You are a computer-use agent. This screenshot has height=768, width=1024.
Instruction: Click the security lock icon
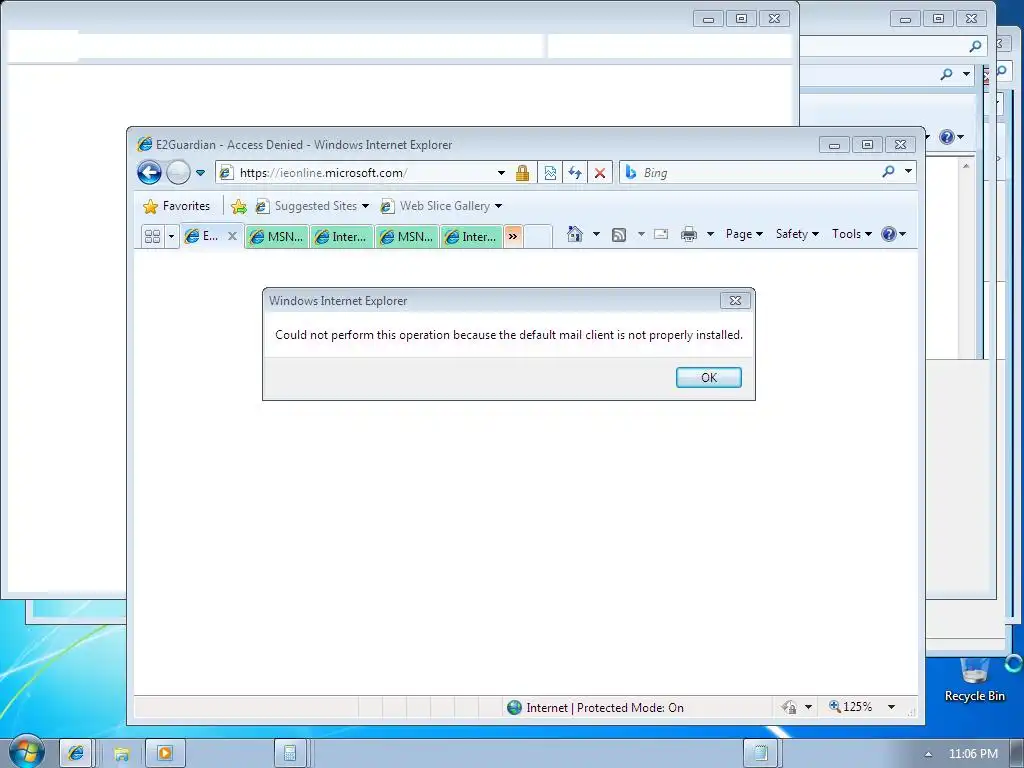pos(522,173)
